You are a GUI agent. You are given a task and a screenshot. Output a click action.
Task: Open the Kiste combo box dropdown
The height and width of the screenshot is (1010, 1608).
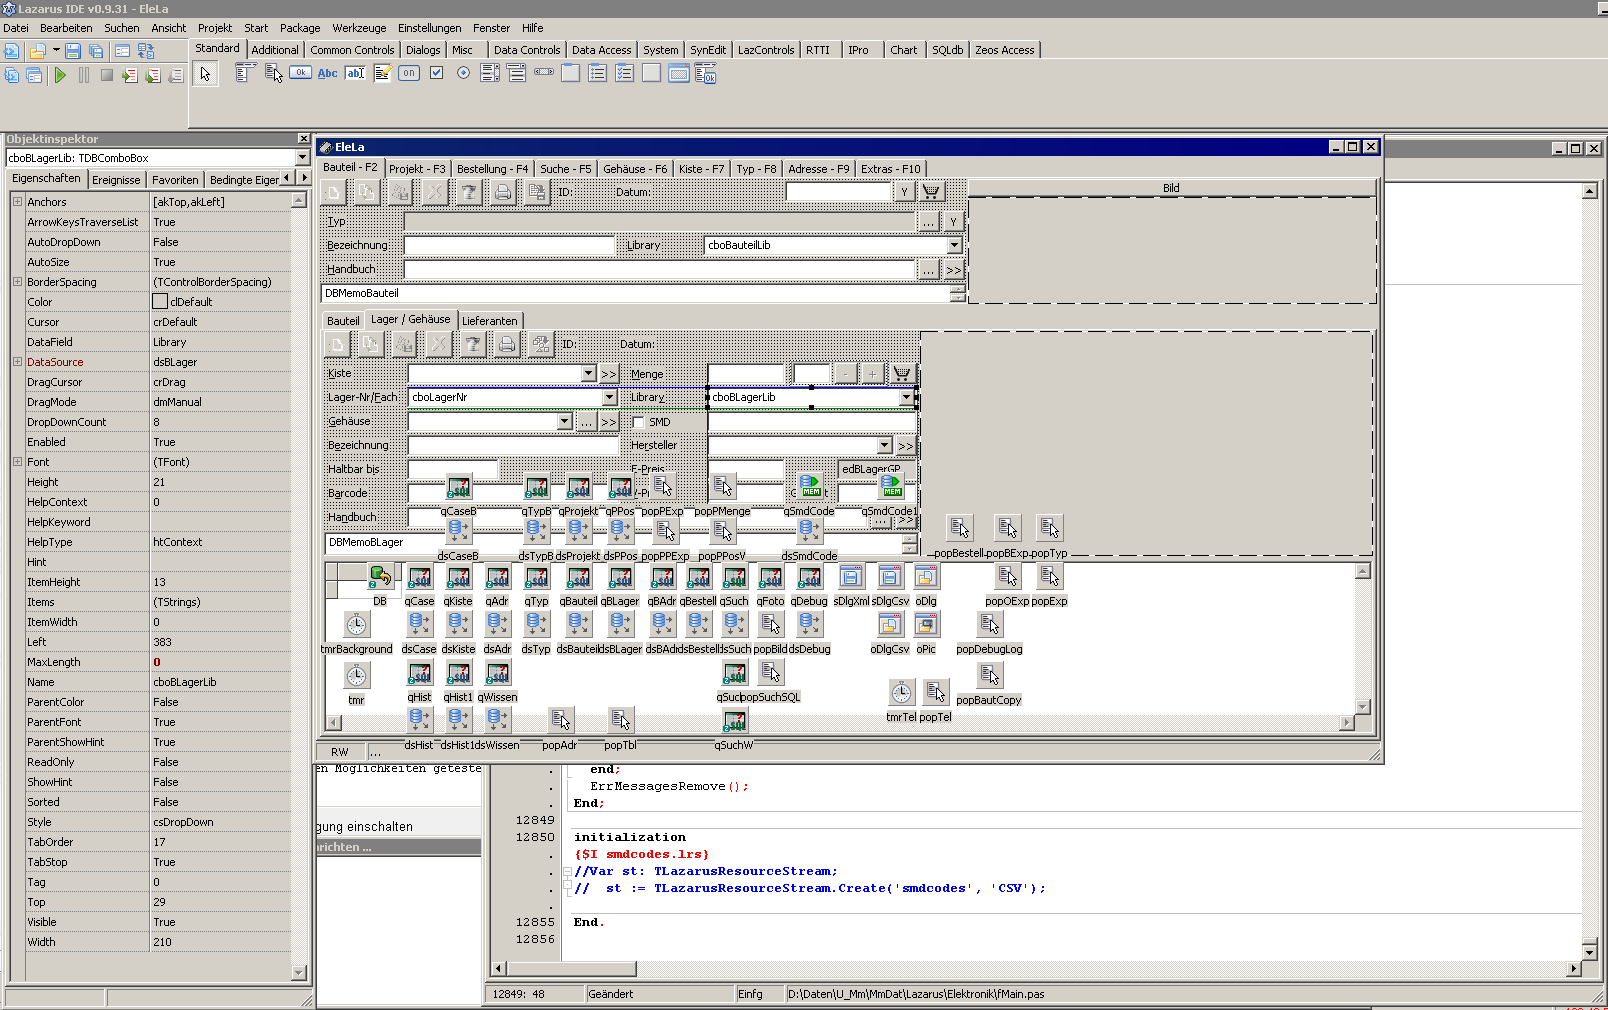[588, 374]
